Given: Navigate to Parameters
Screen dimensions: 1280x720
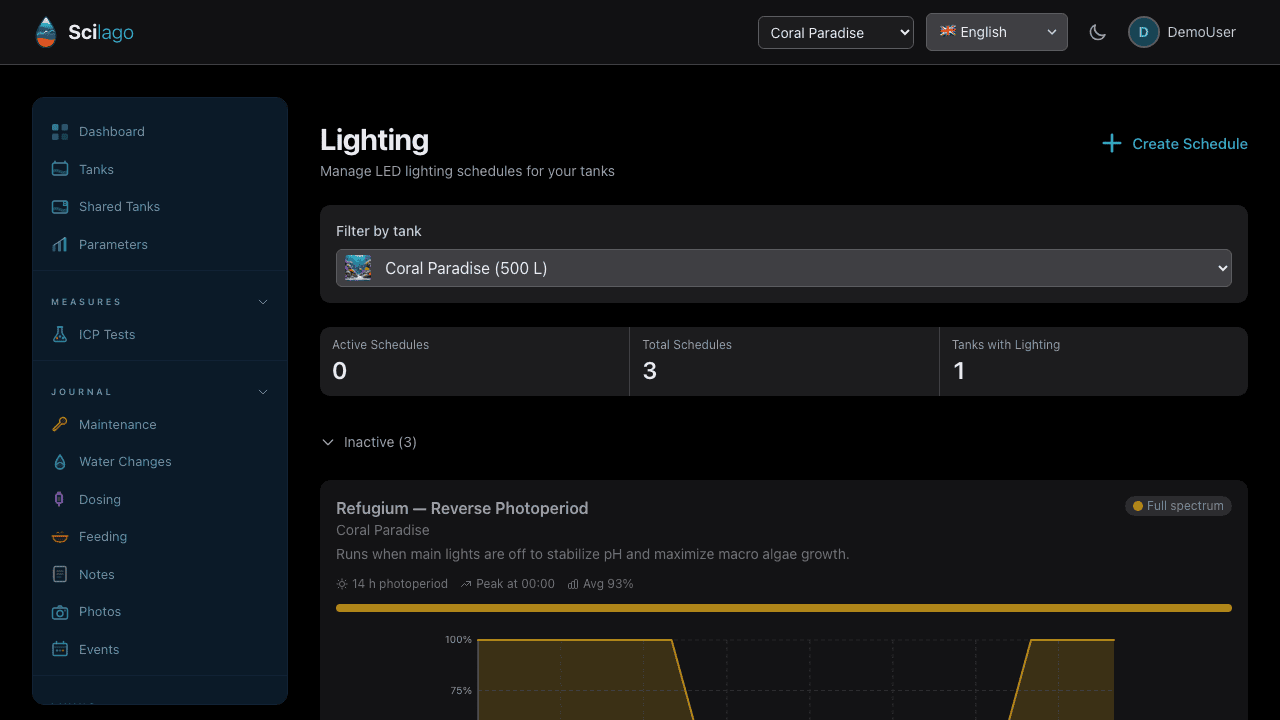Looking at the screenshot, I should pos(160,244).
